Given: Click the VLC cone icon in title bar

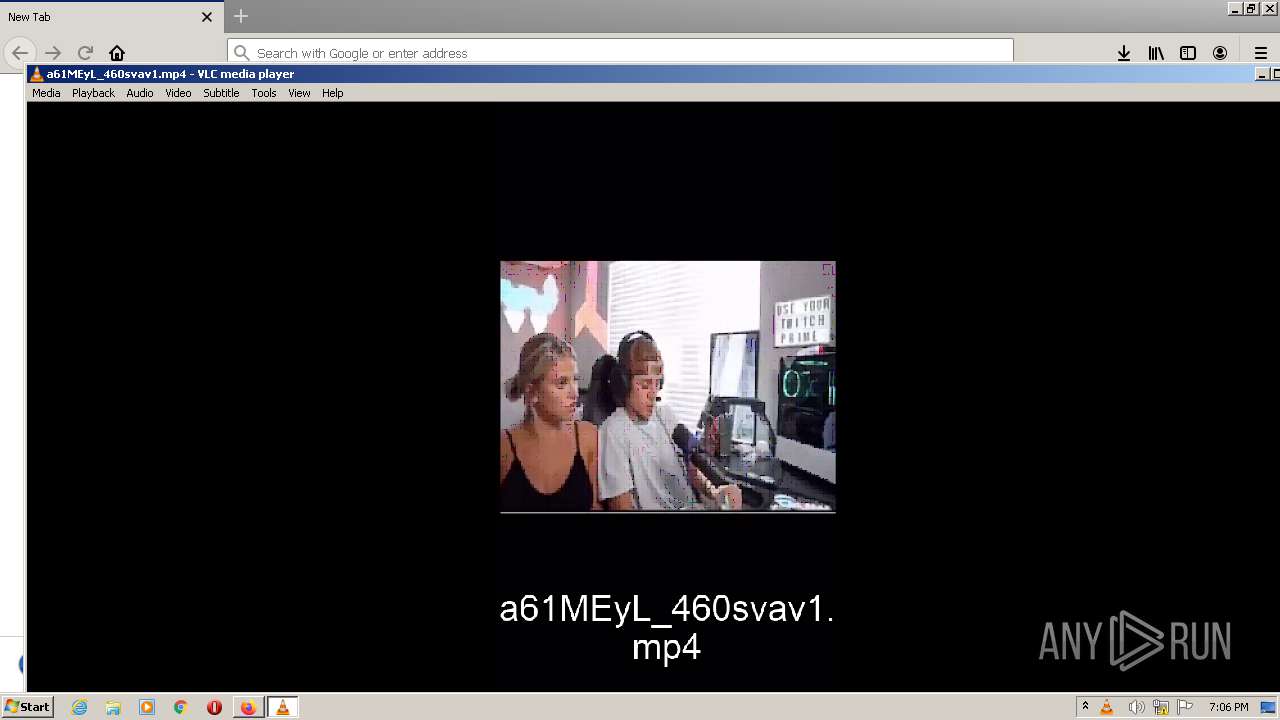Looking at the screenshot, I should 37,74.
